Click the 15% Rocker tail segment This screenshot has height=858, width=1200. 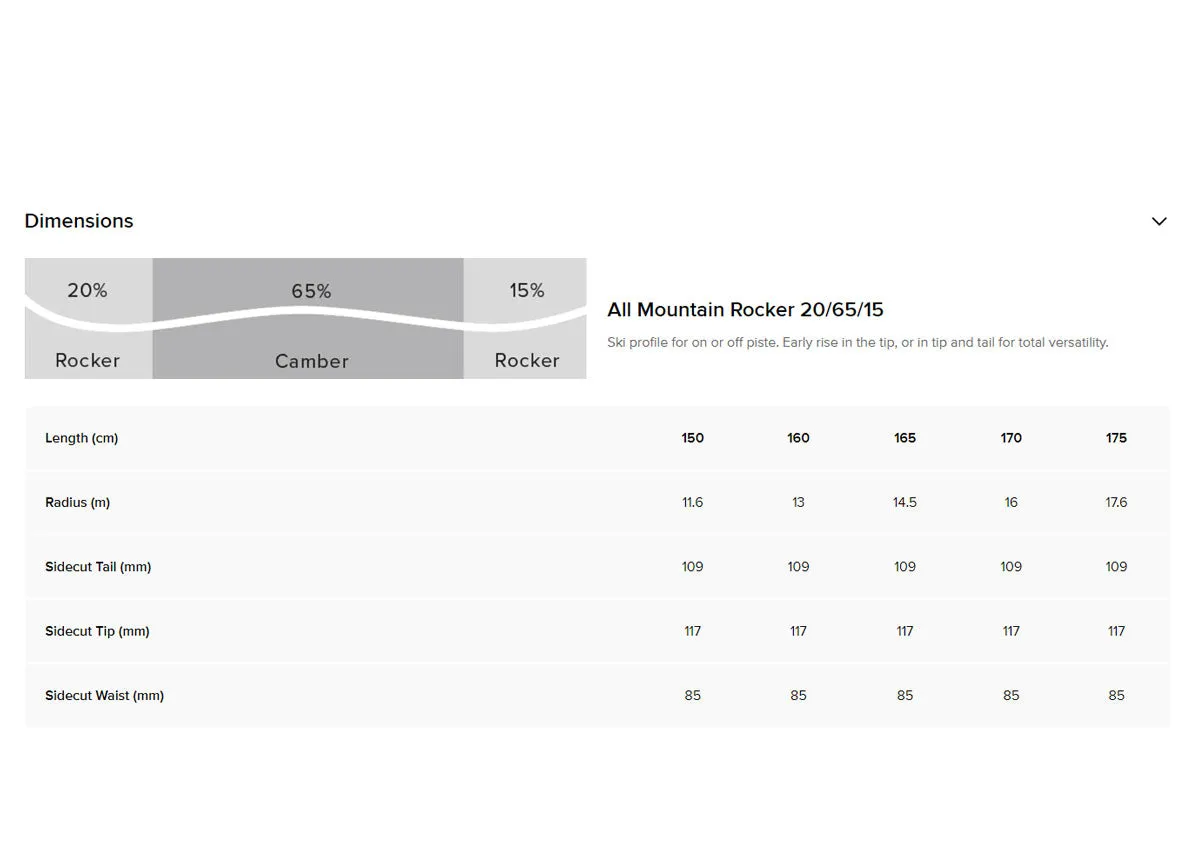tap(525, 318)
